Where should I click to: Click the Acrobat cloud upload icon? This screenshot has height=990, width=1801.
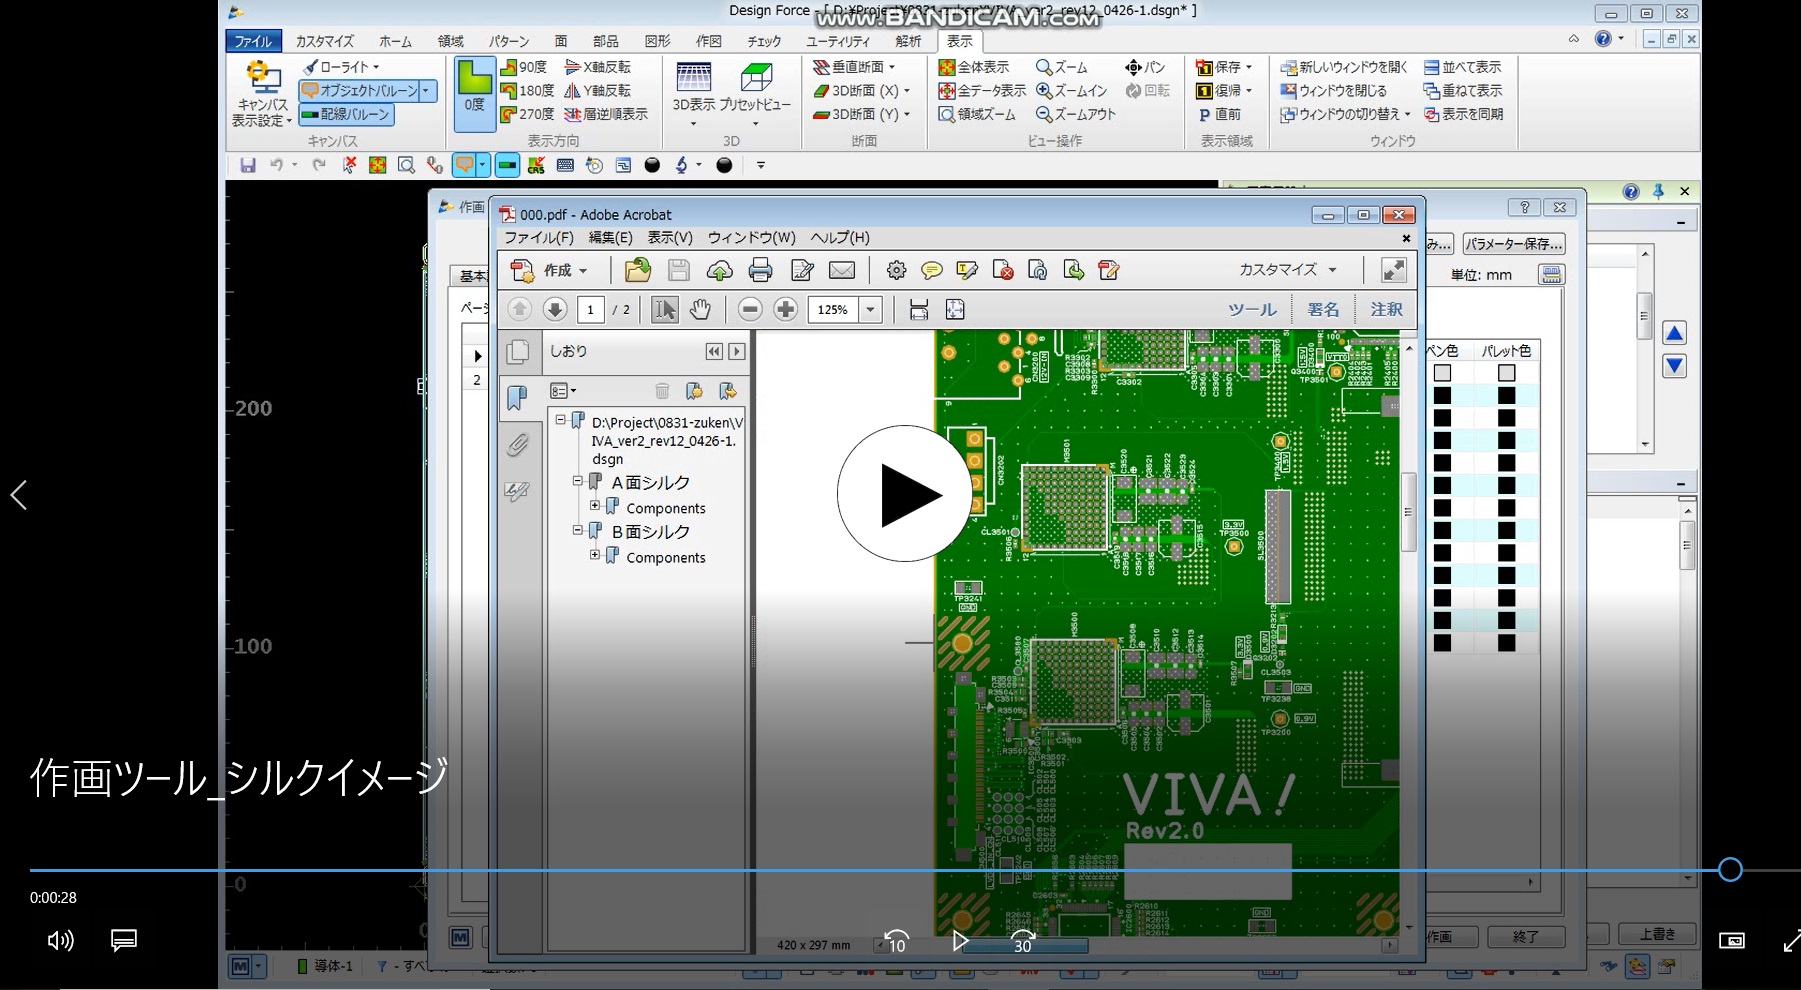(719, 270)
